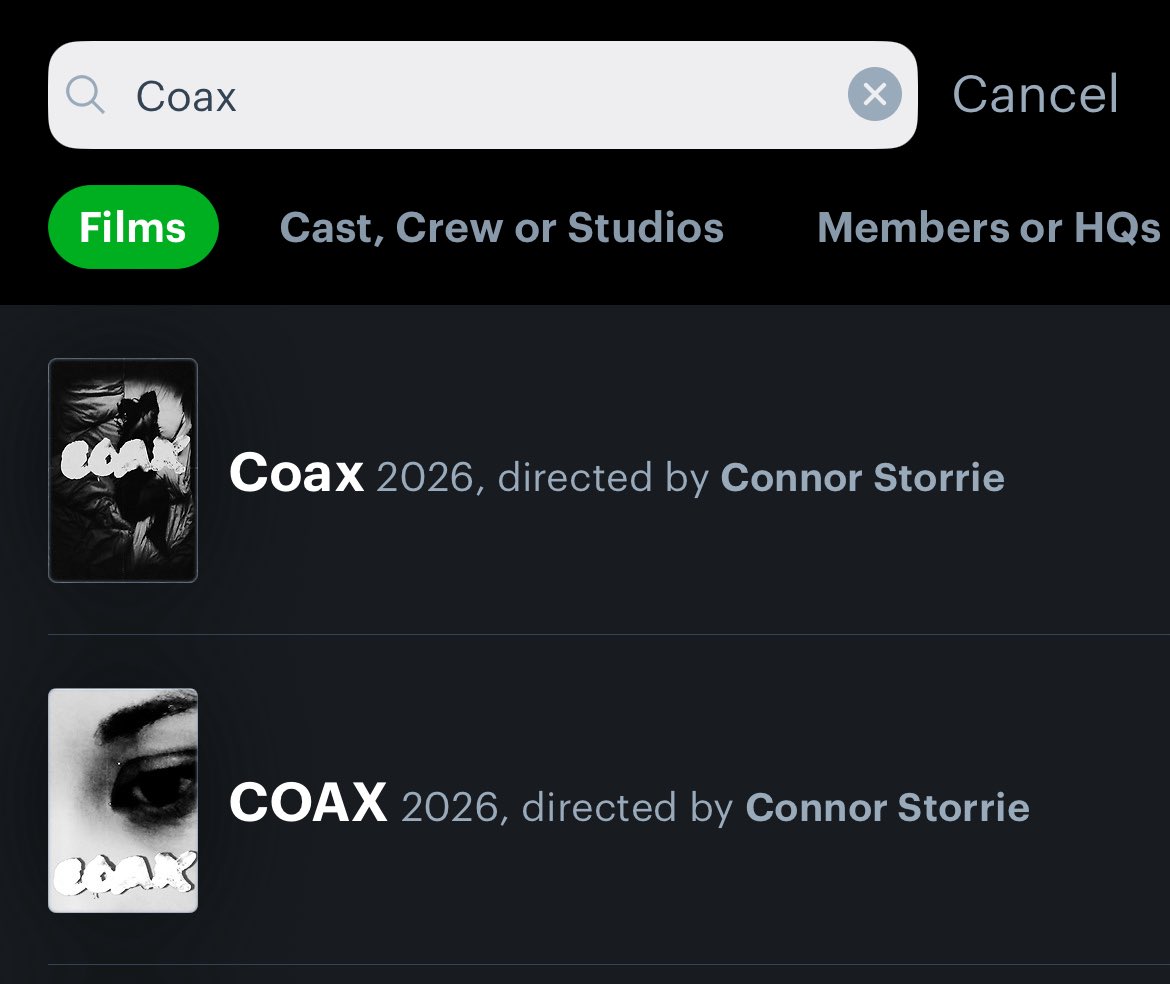Tap the empty area right of the word Coax in the search bar
Viewport: 1170px width, 984px height.
point(537,95)
